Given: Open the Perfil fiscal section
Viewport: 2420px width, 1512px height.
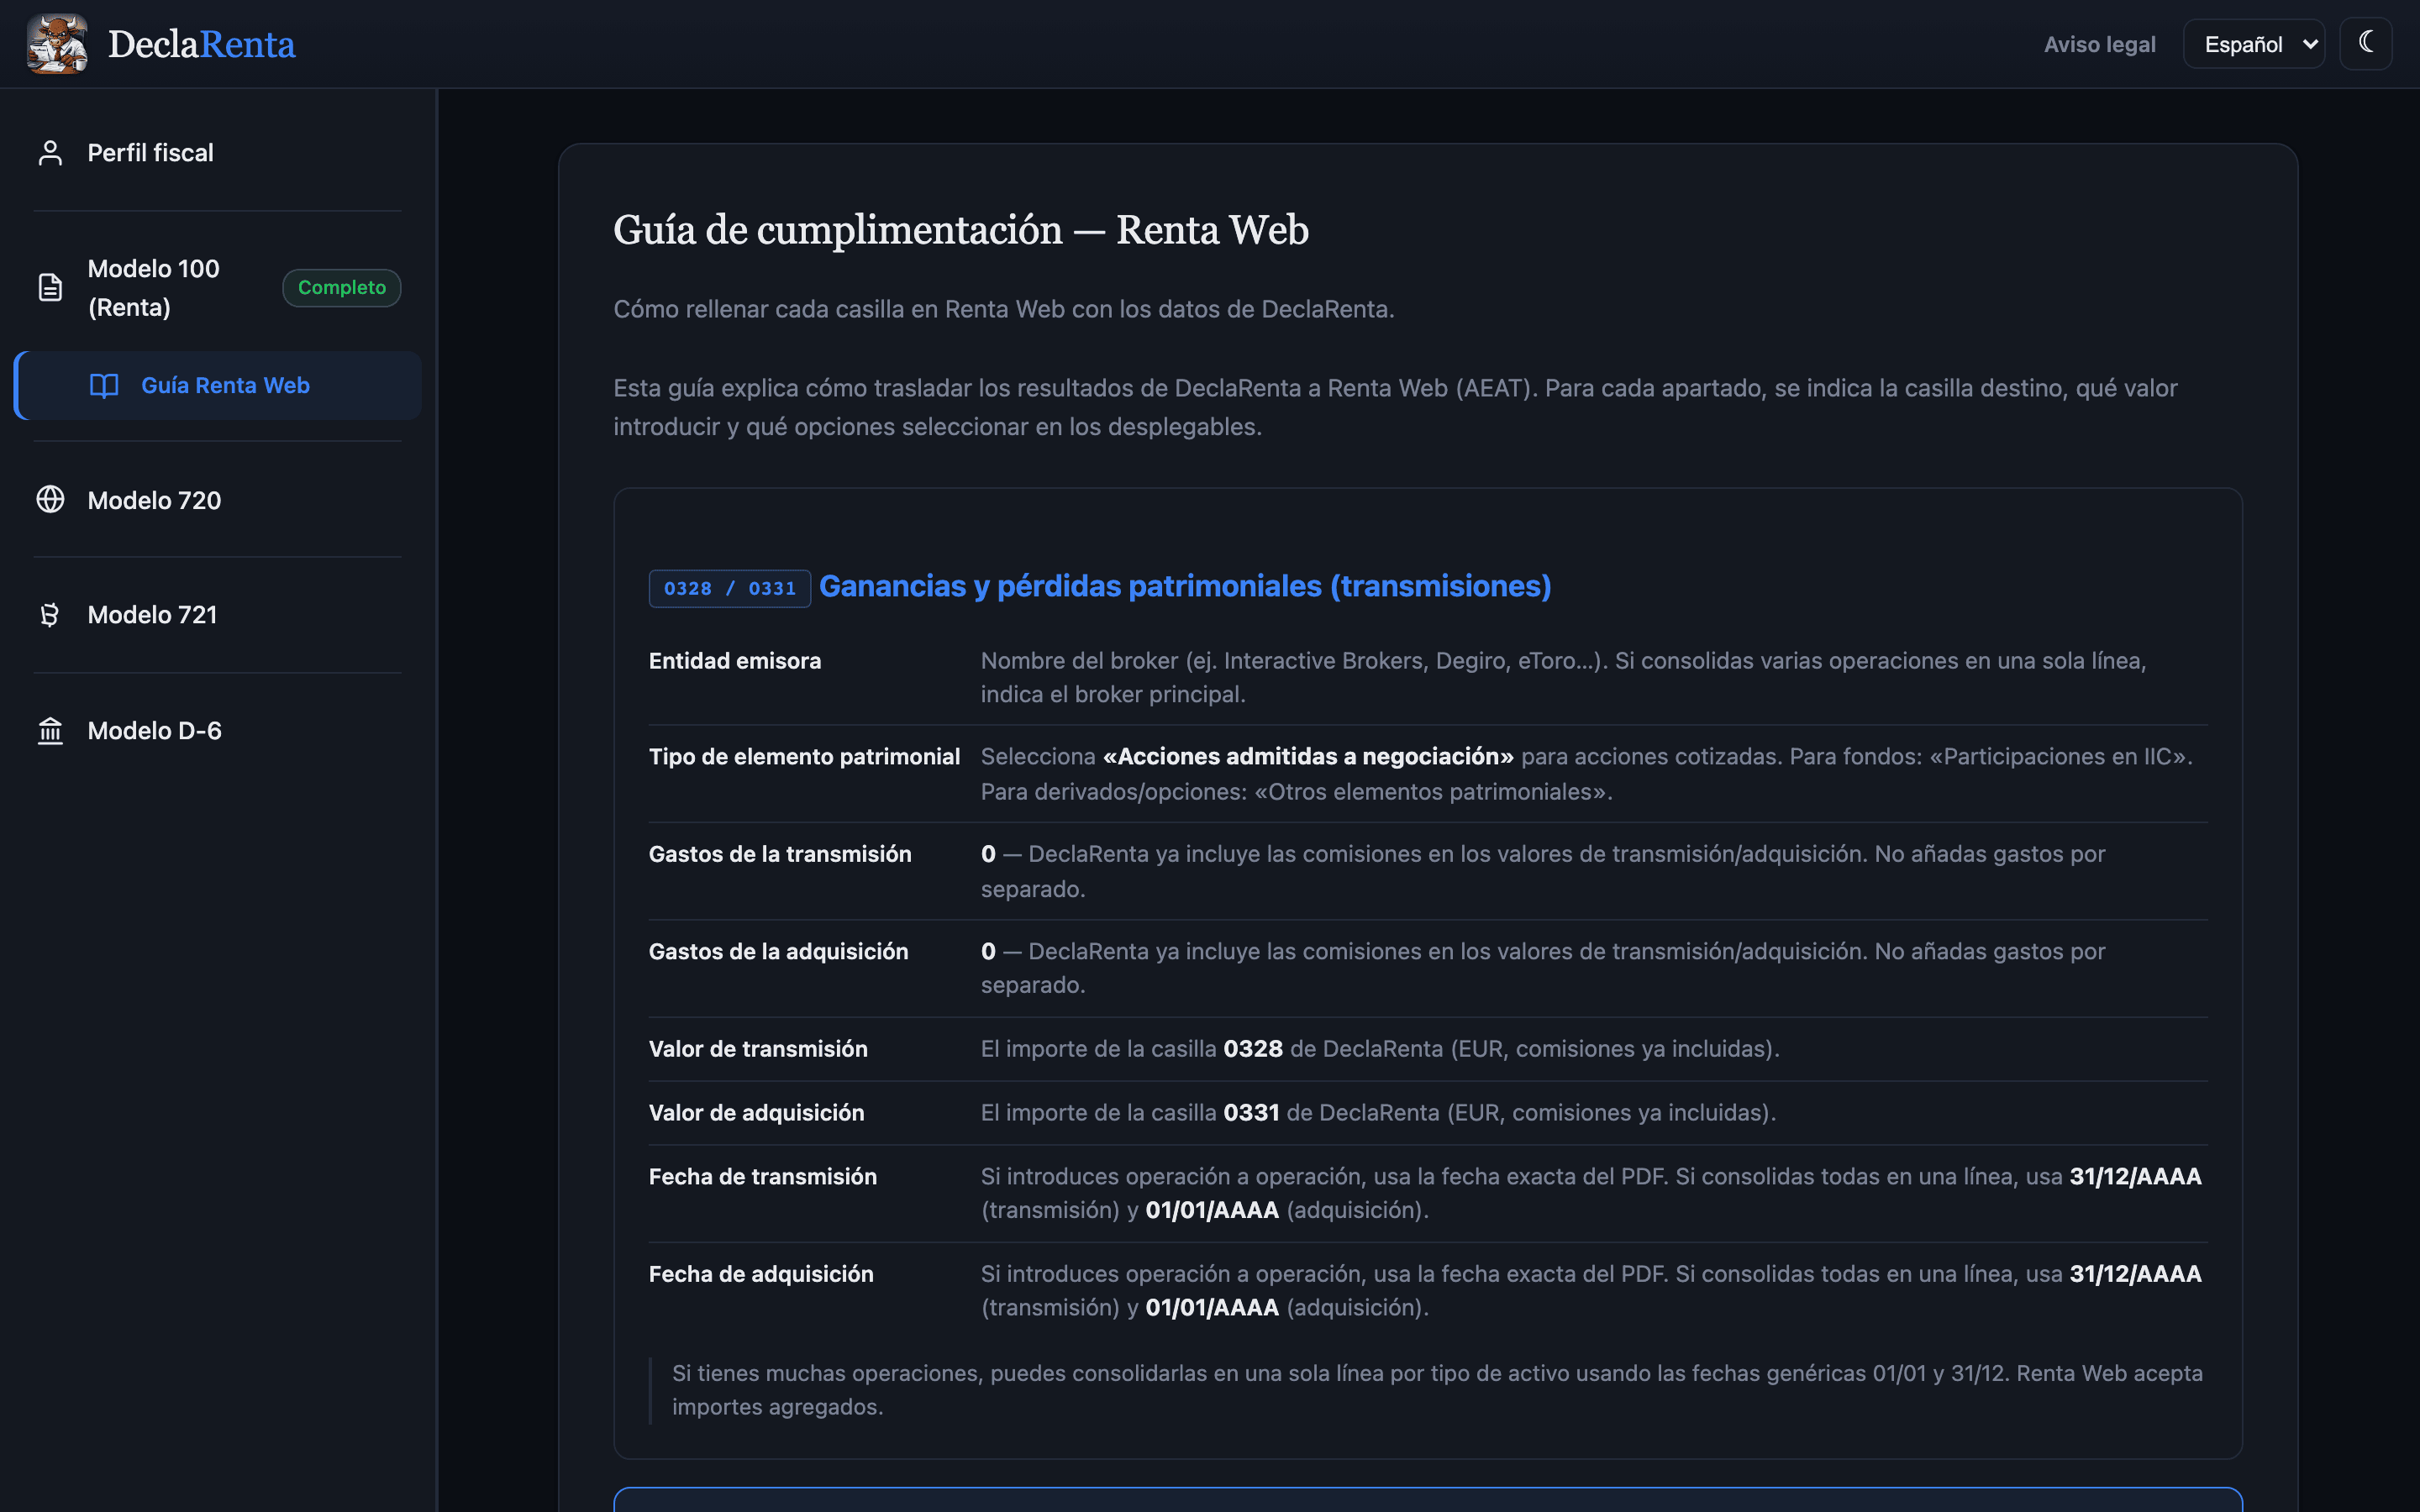Looking at the screenshot, I should [x=217, y=153].
